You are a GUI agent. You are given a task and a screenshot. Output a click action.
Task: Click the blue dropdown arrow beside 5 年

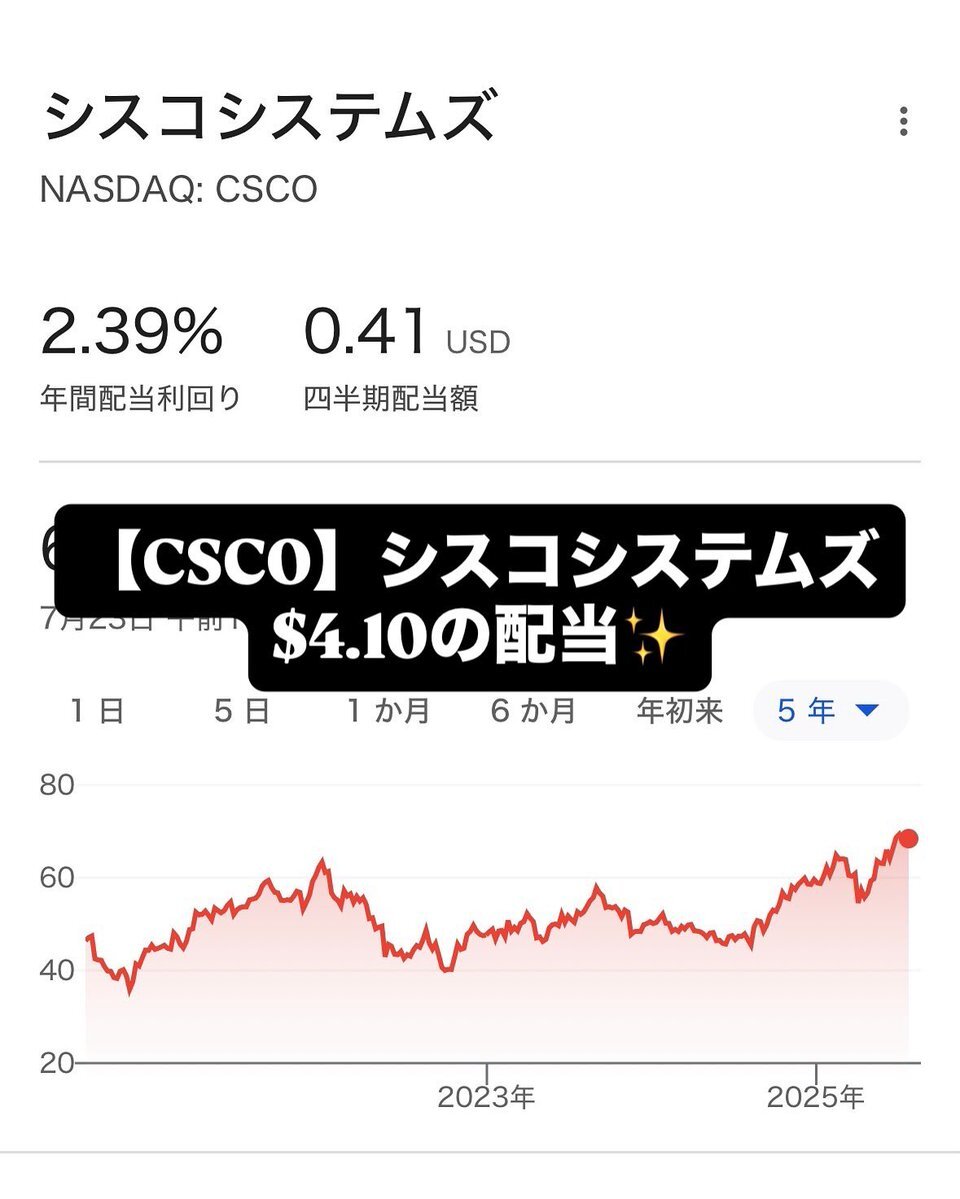click(x=867, y=711)
